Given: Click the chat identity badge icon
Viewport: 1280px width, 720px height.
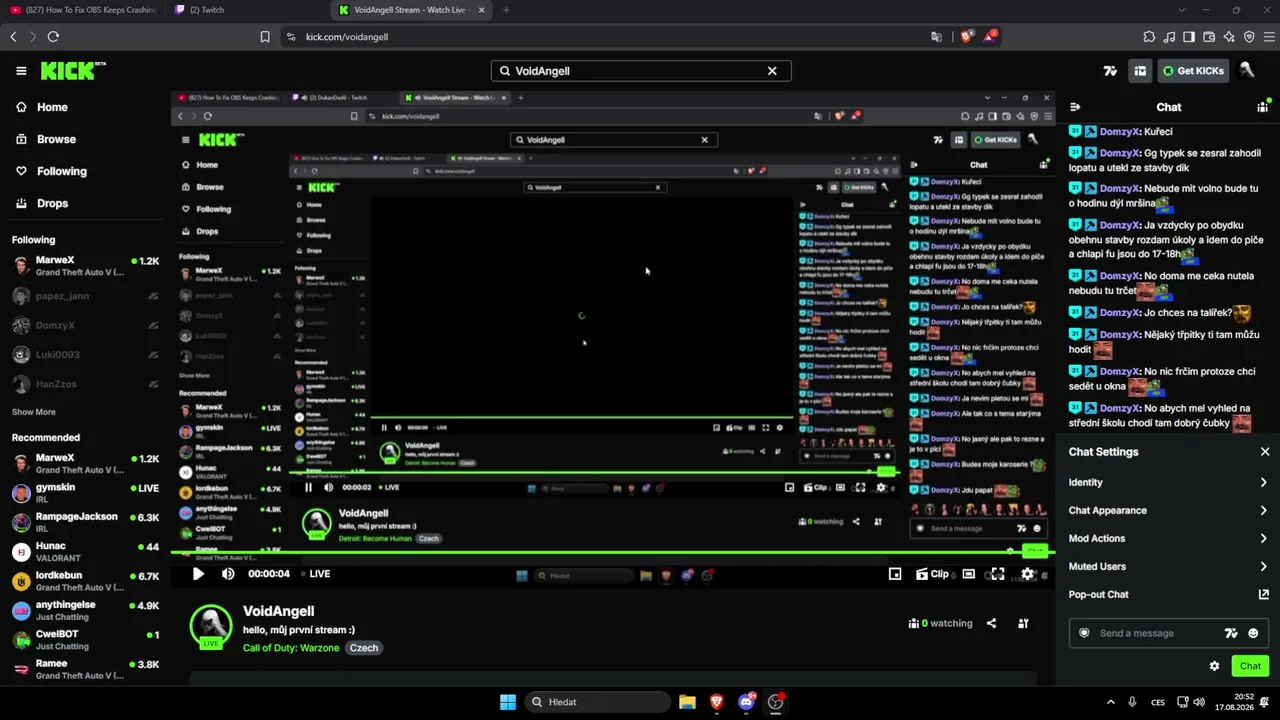Looking at the screenshot, I should pos(1084,633).
